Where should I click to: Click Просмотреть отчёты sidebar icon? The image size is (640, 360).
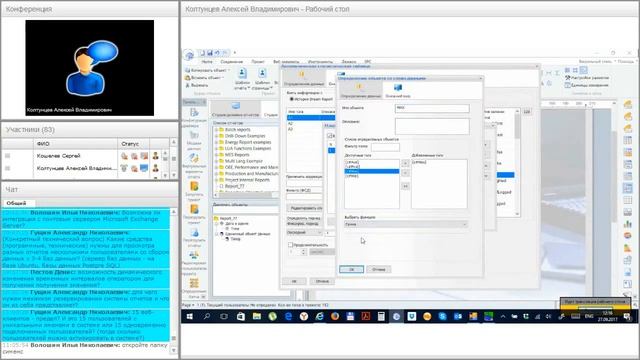coord(194,238)
